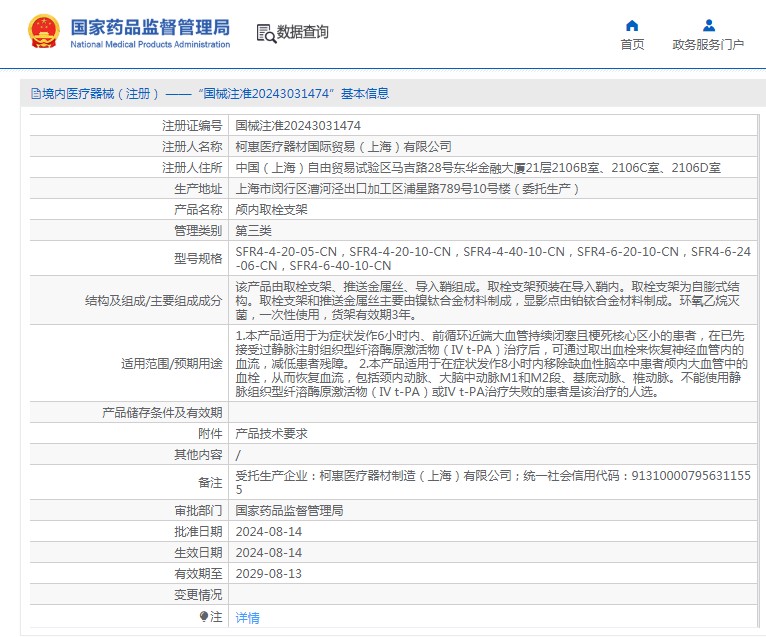Click production address 上海市闵行区漕河泾 value
The width and height of the screenshot is (766, 637).
point(407,189)
